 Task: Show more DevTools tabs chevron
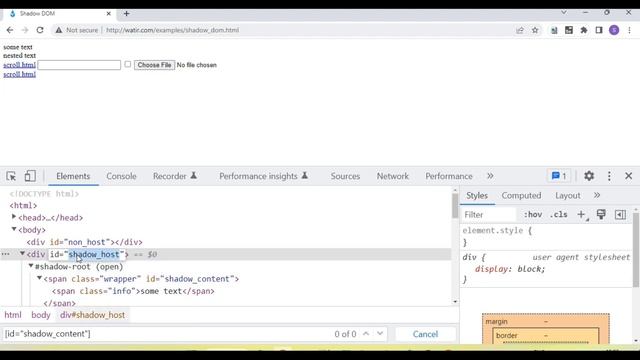click(490, 176)
